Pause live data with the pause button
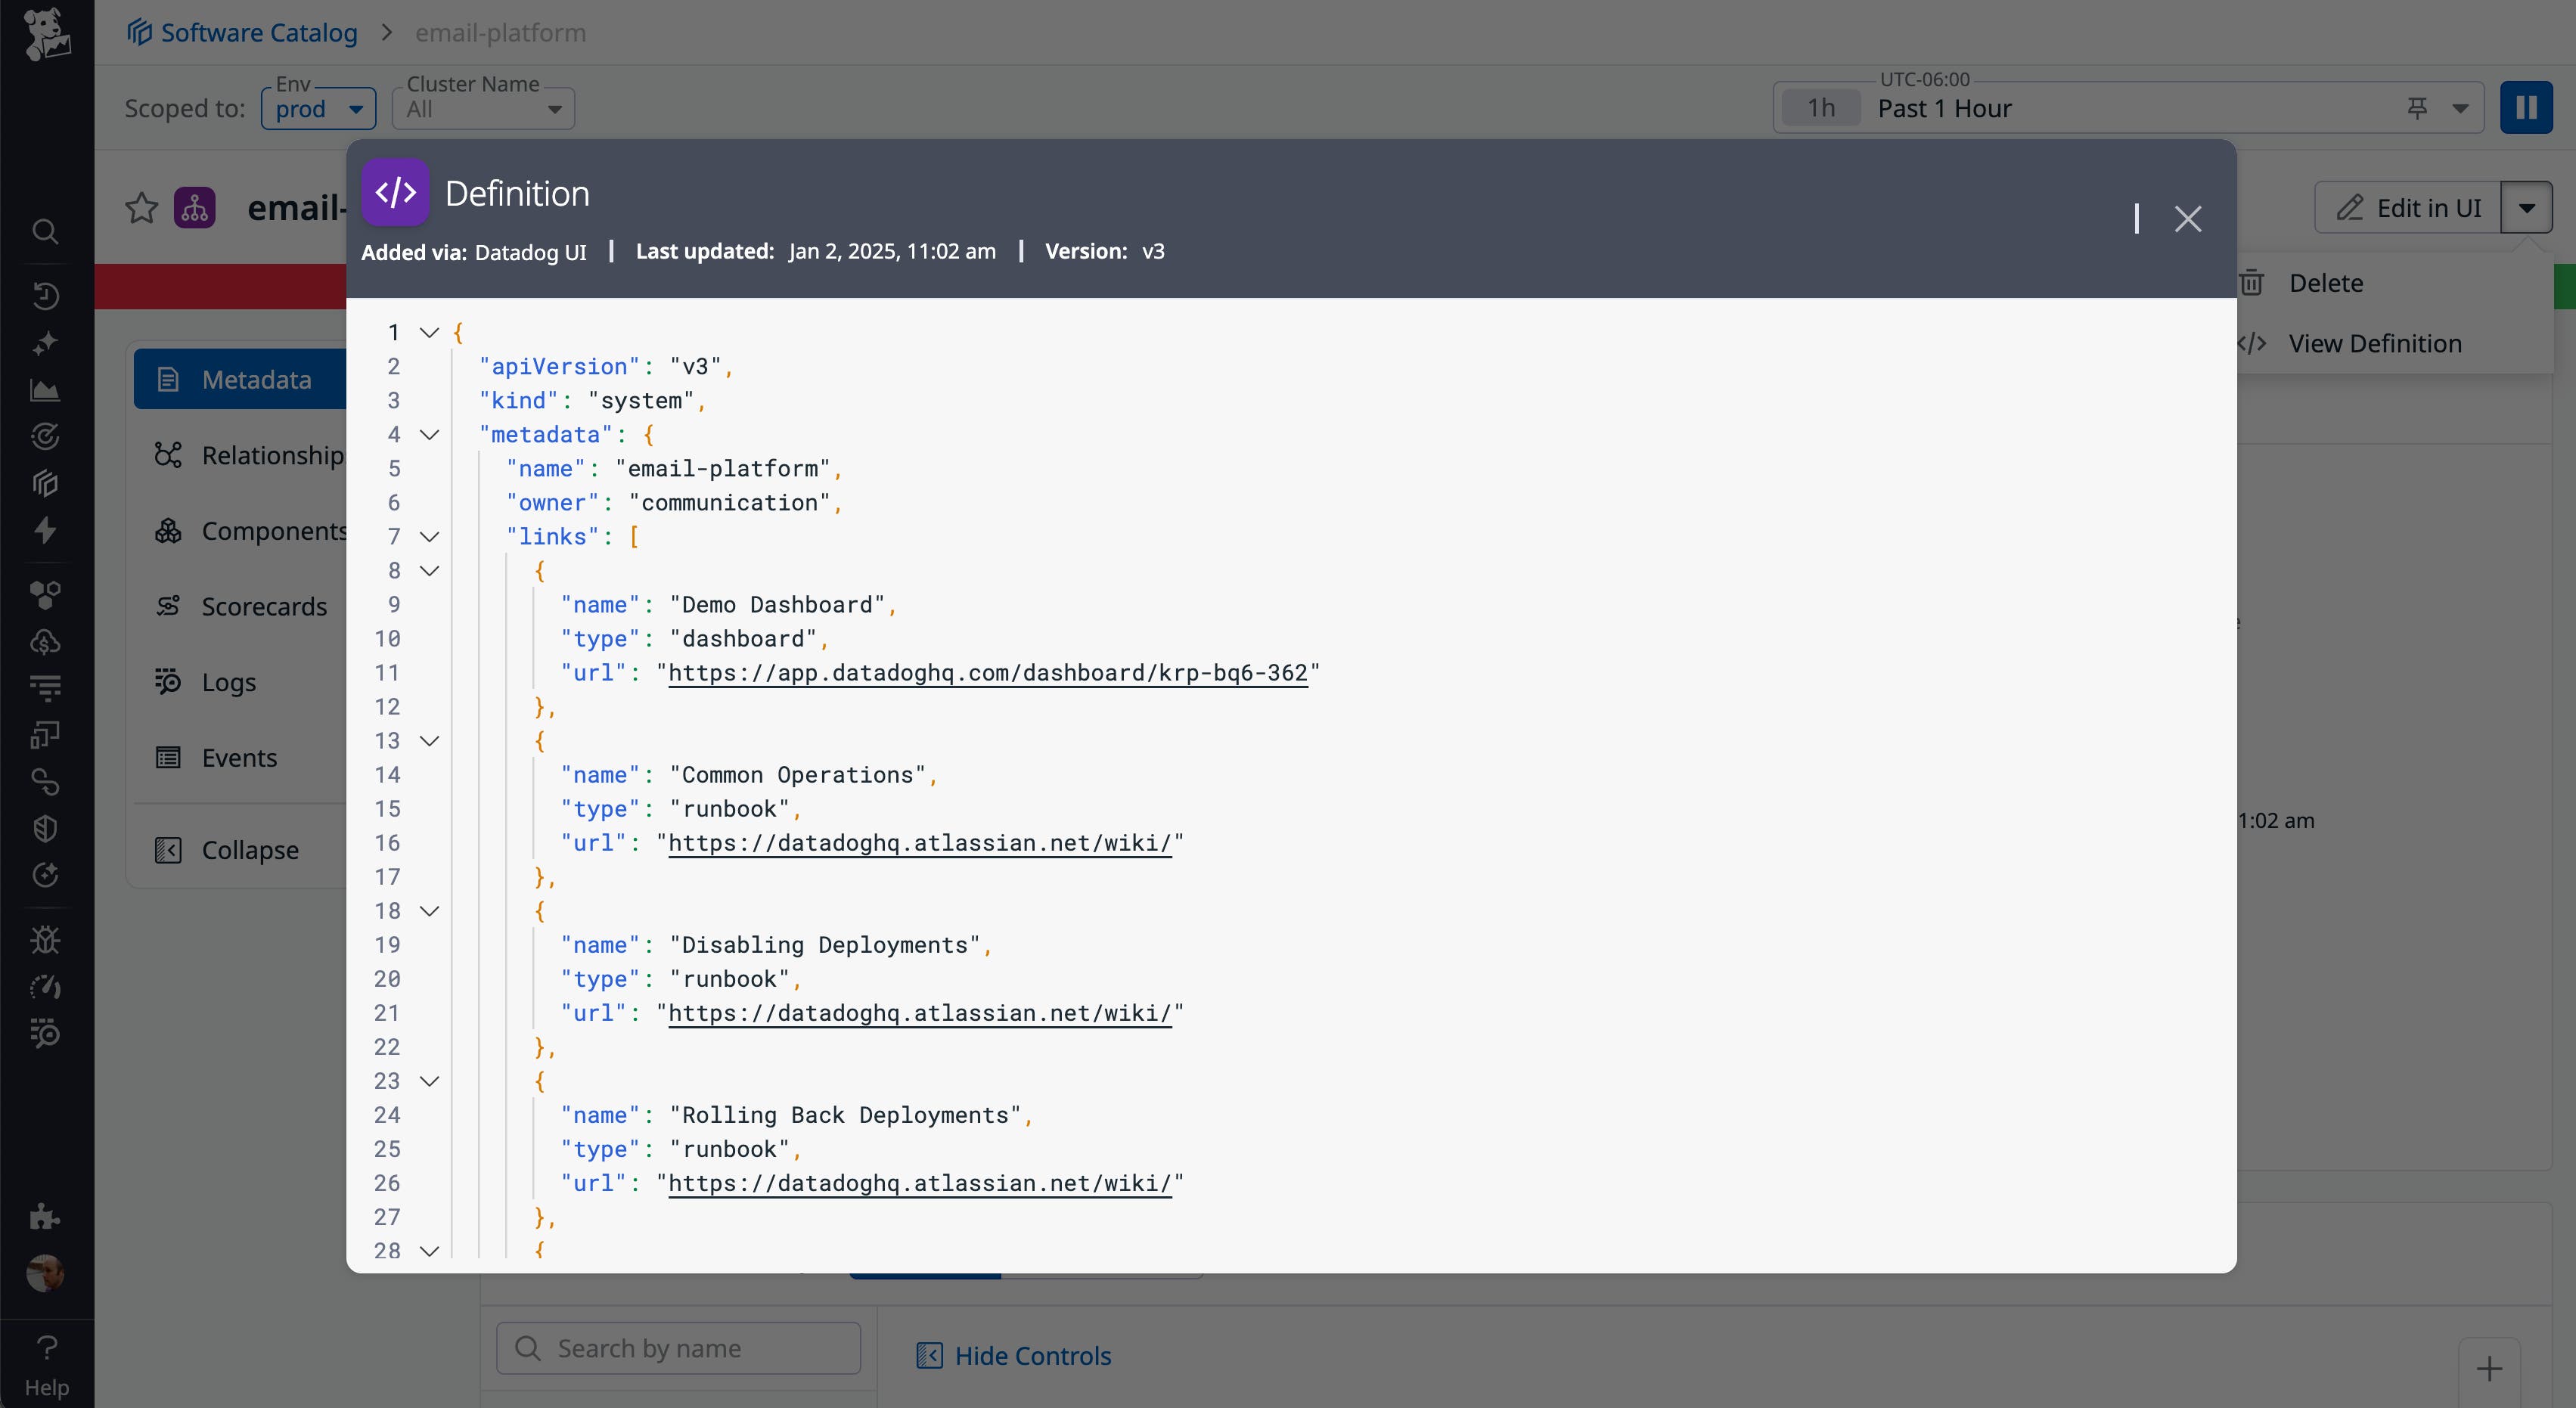The image size is (2576, 1408). point(2526,107)
